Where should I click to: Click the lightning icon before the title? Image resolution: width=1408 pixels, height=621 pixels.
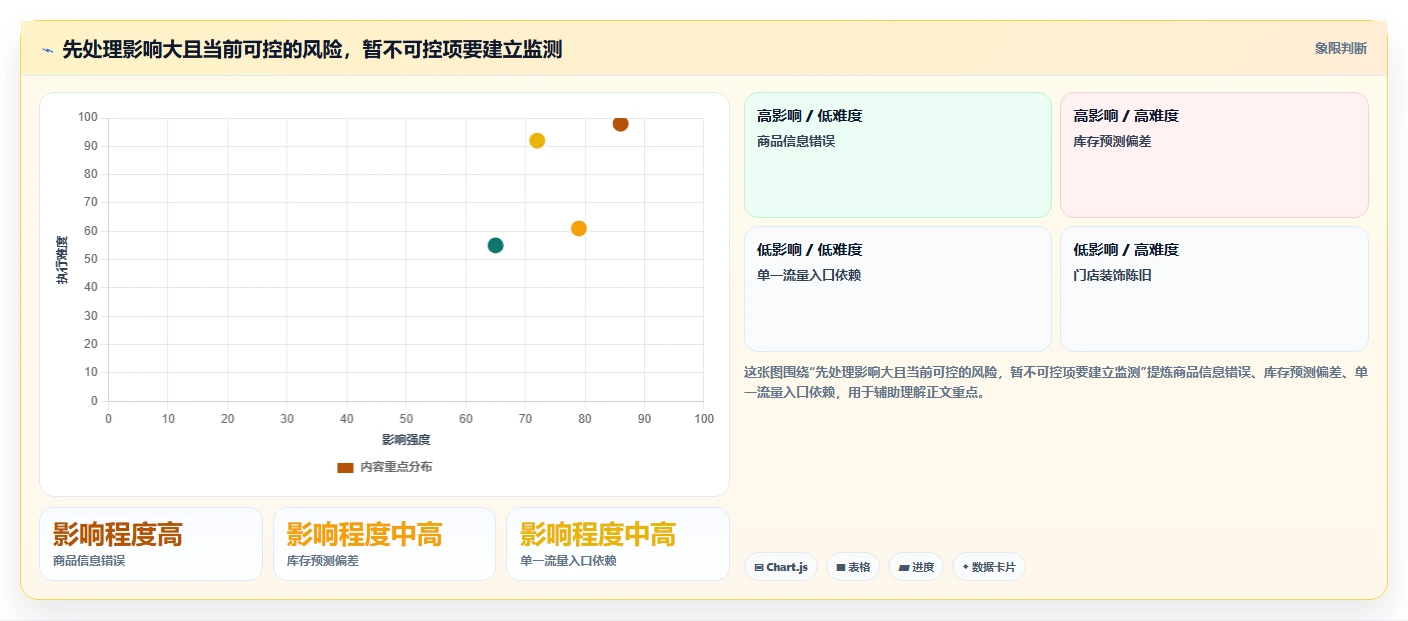point(47,49)
